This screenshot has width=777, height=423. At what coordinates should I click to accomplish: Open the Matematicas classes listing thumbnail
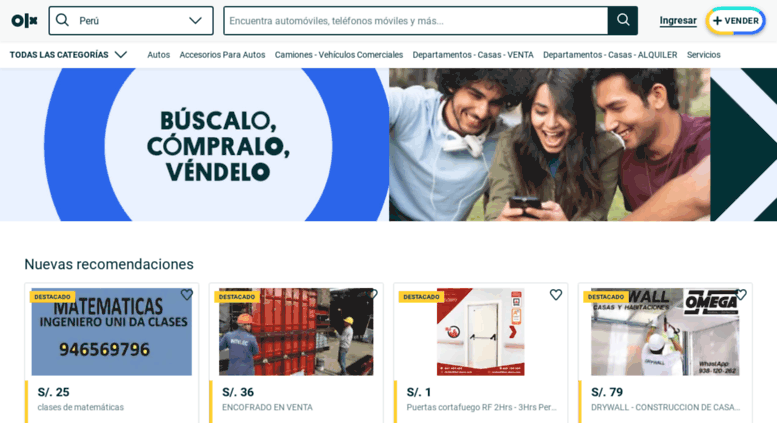tap(112, 332)
